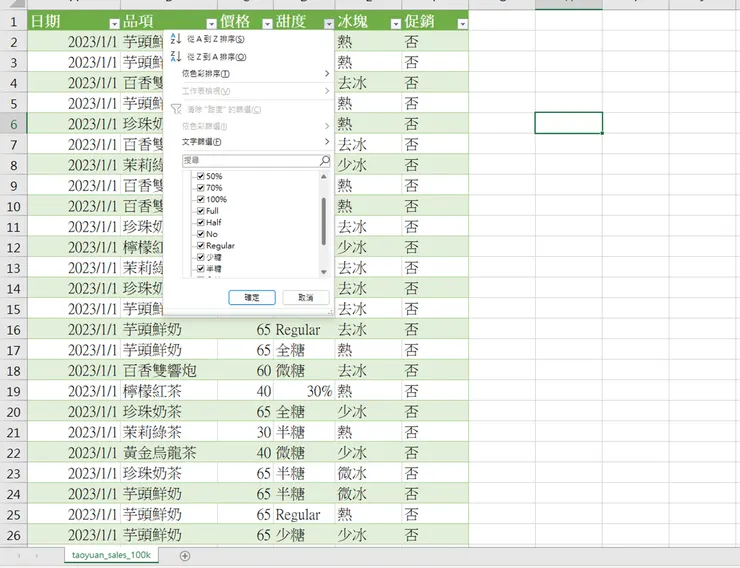This screenshot has height=568, width=740.
Task: Uncheck the 半糖 filter checkbox
Action: pos(201,268)
